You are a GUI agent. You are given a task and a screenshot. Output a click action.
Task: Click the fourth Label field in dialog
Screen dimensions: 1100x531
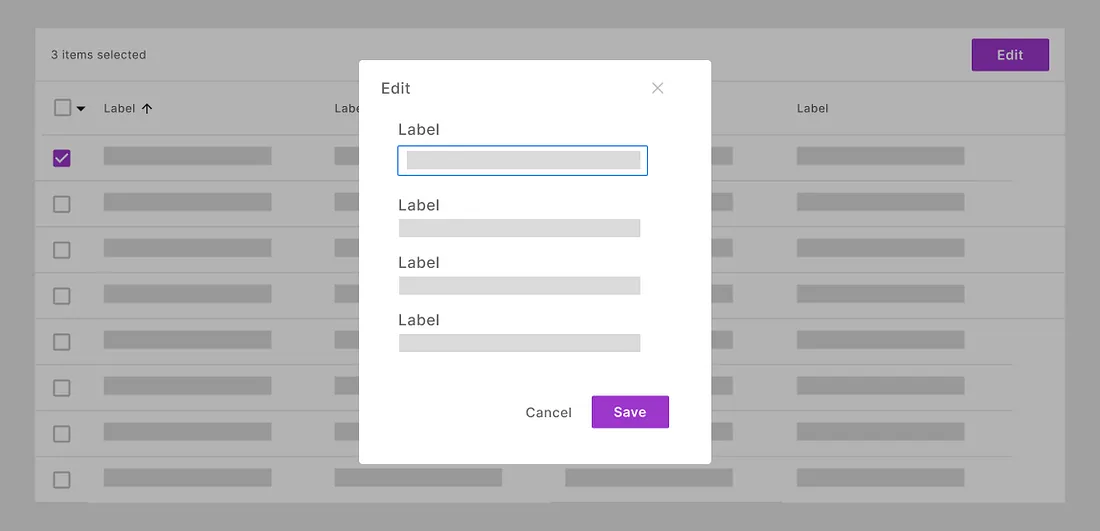(x=519, y=343)
